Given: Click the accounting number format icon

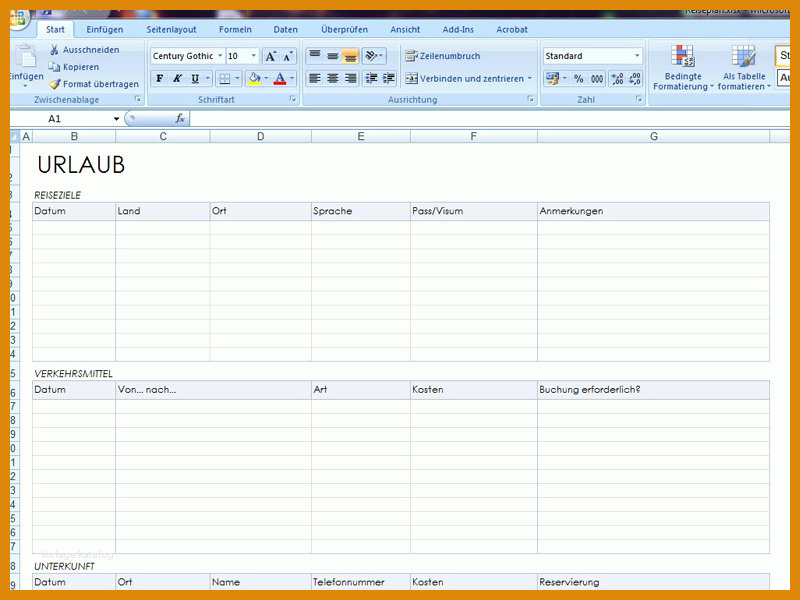Looking at the screenshot, I should click(x=552, y=79).
